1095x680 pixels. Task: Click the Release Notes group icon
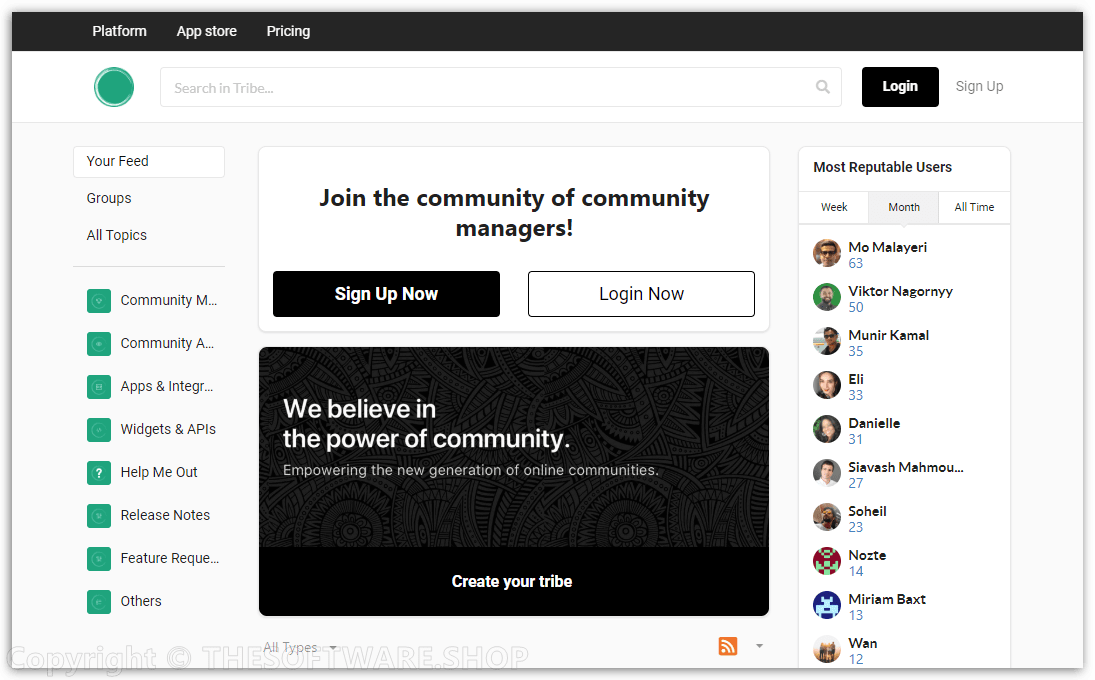point(99,515)
